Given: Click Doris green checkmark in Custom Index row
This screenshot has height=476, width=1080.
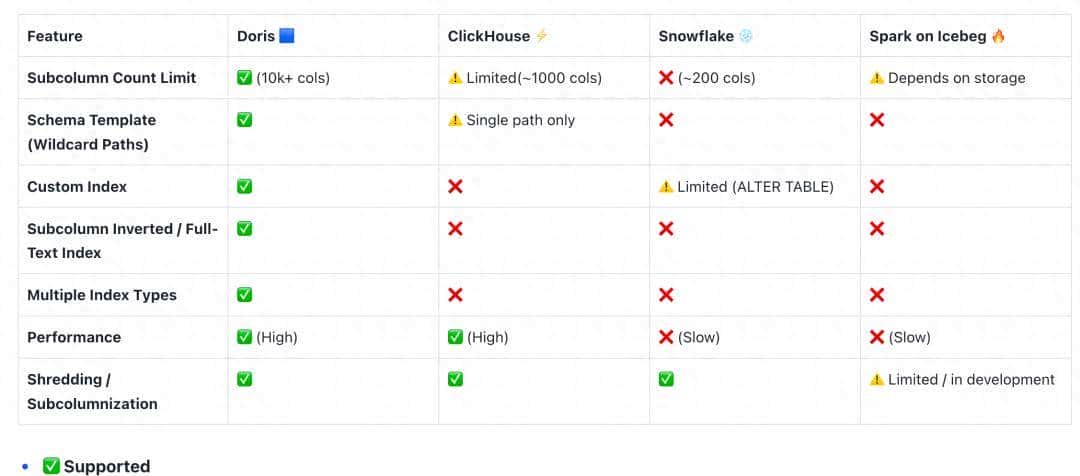Looking at the screenshot, I should point(245,187).
